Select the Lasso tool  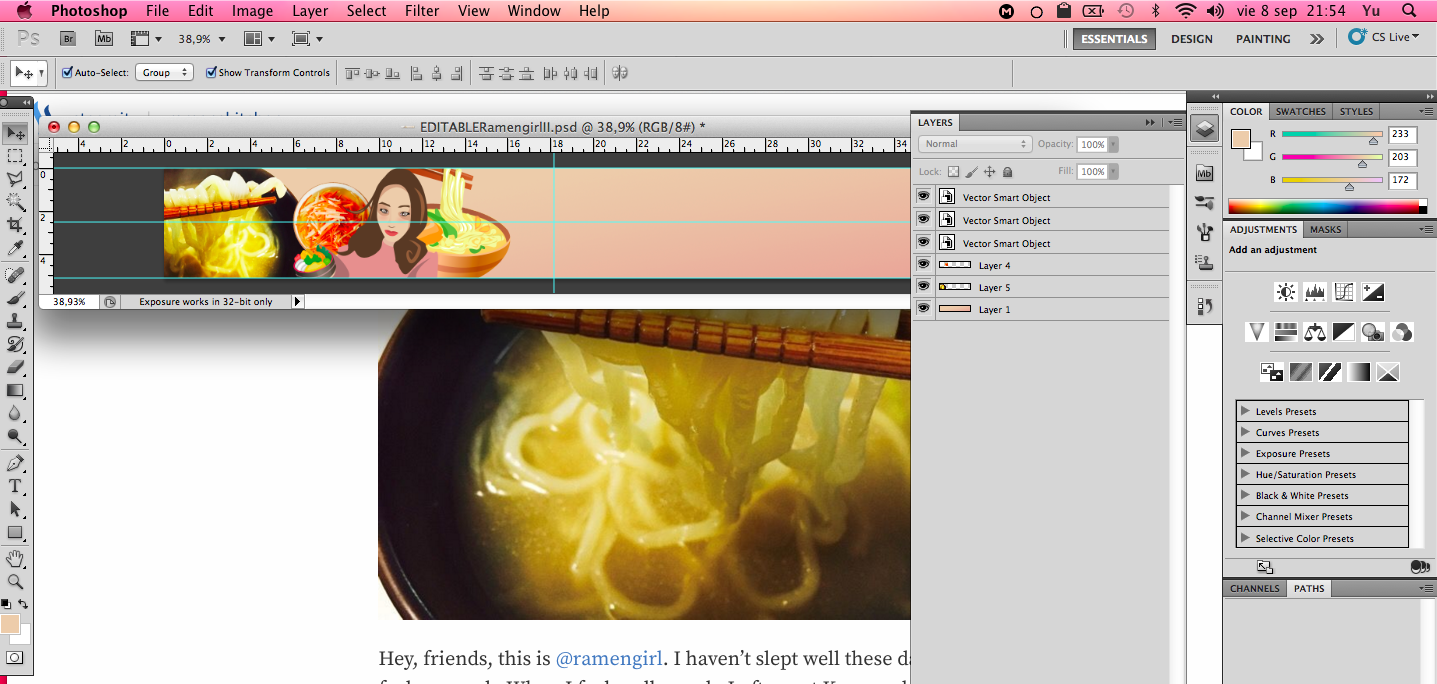(15, 179)
